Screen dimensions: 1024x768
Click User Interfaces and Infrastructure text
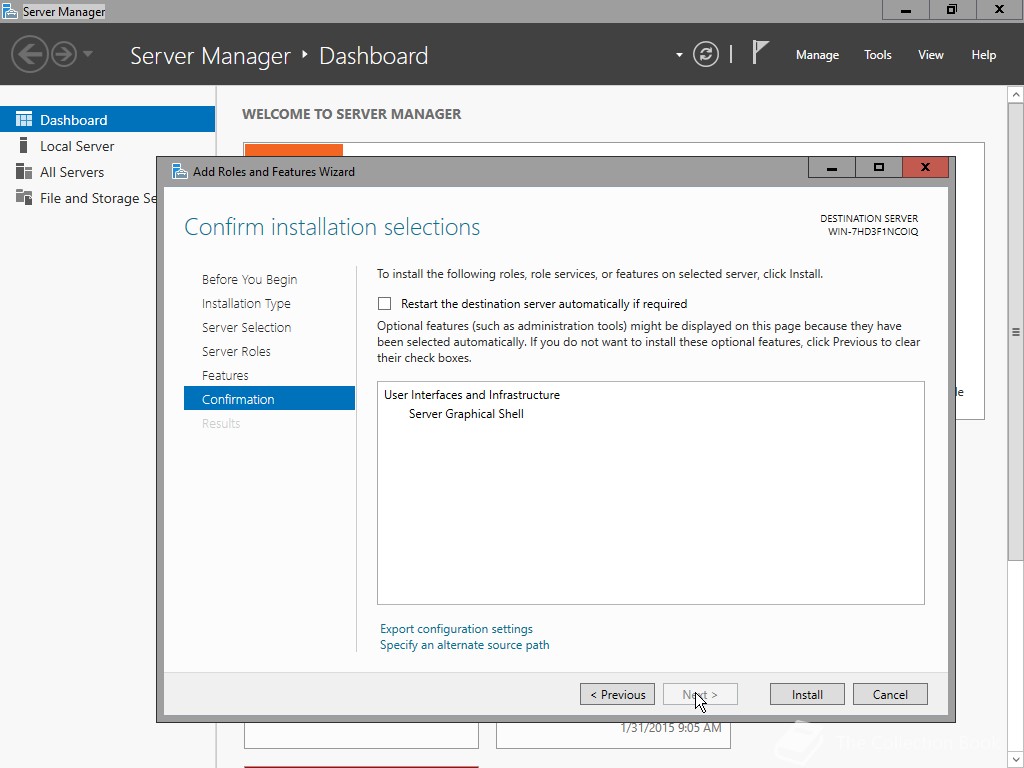[472, 395]
